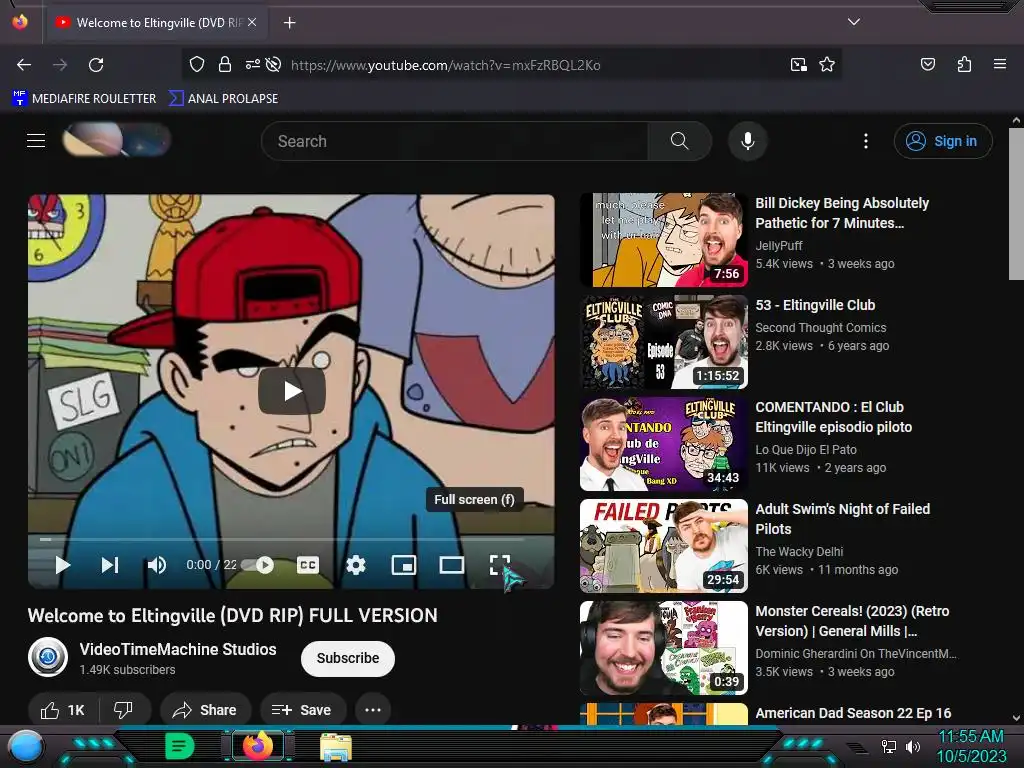The height and width of the screenshot is (768, 1024).
Task: Open the extensions puzzle icon
Action: [964, 64]
